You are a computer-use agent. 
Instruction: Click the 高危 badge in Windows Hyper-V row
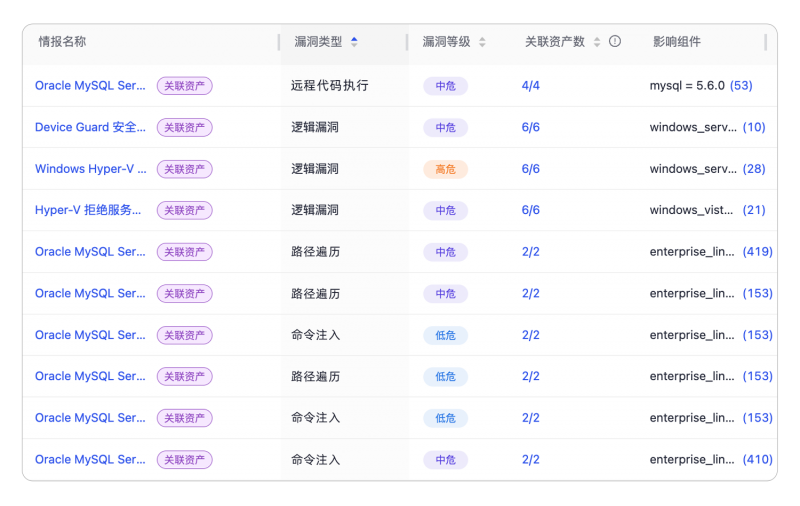coord(445,169)
